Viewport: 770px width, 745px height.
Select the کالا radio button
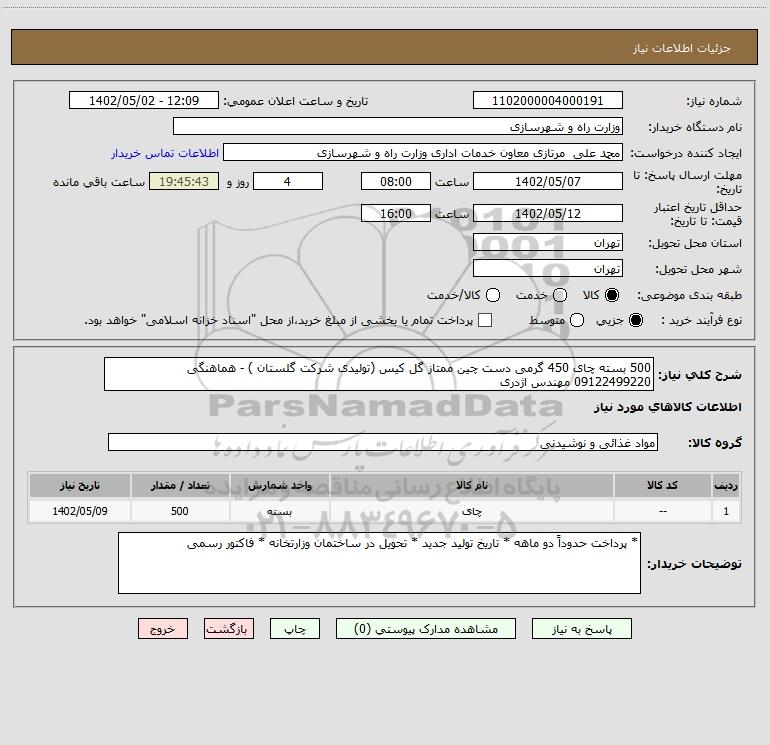[612, 295]
